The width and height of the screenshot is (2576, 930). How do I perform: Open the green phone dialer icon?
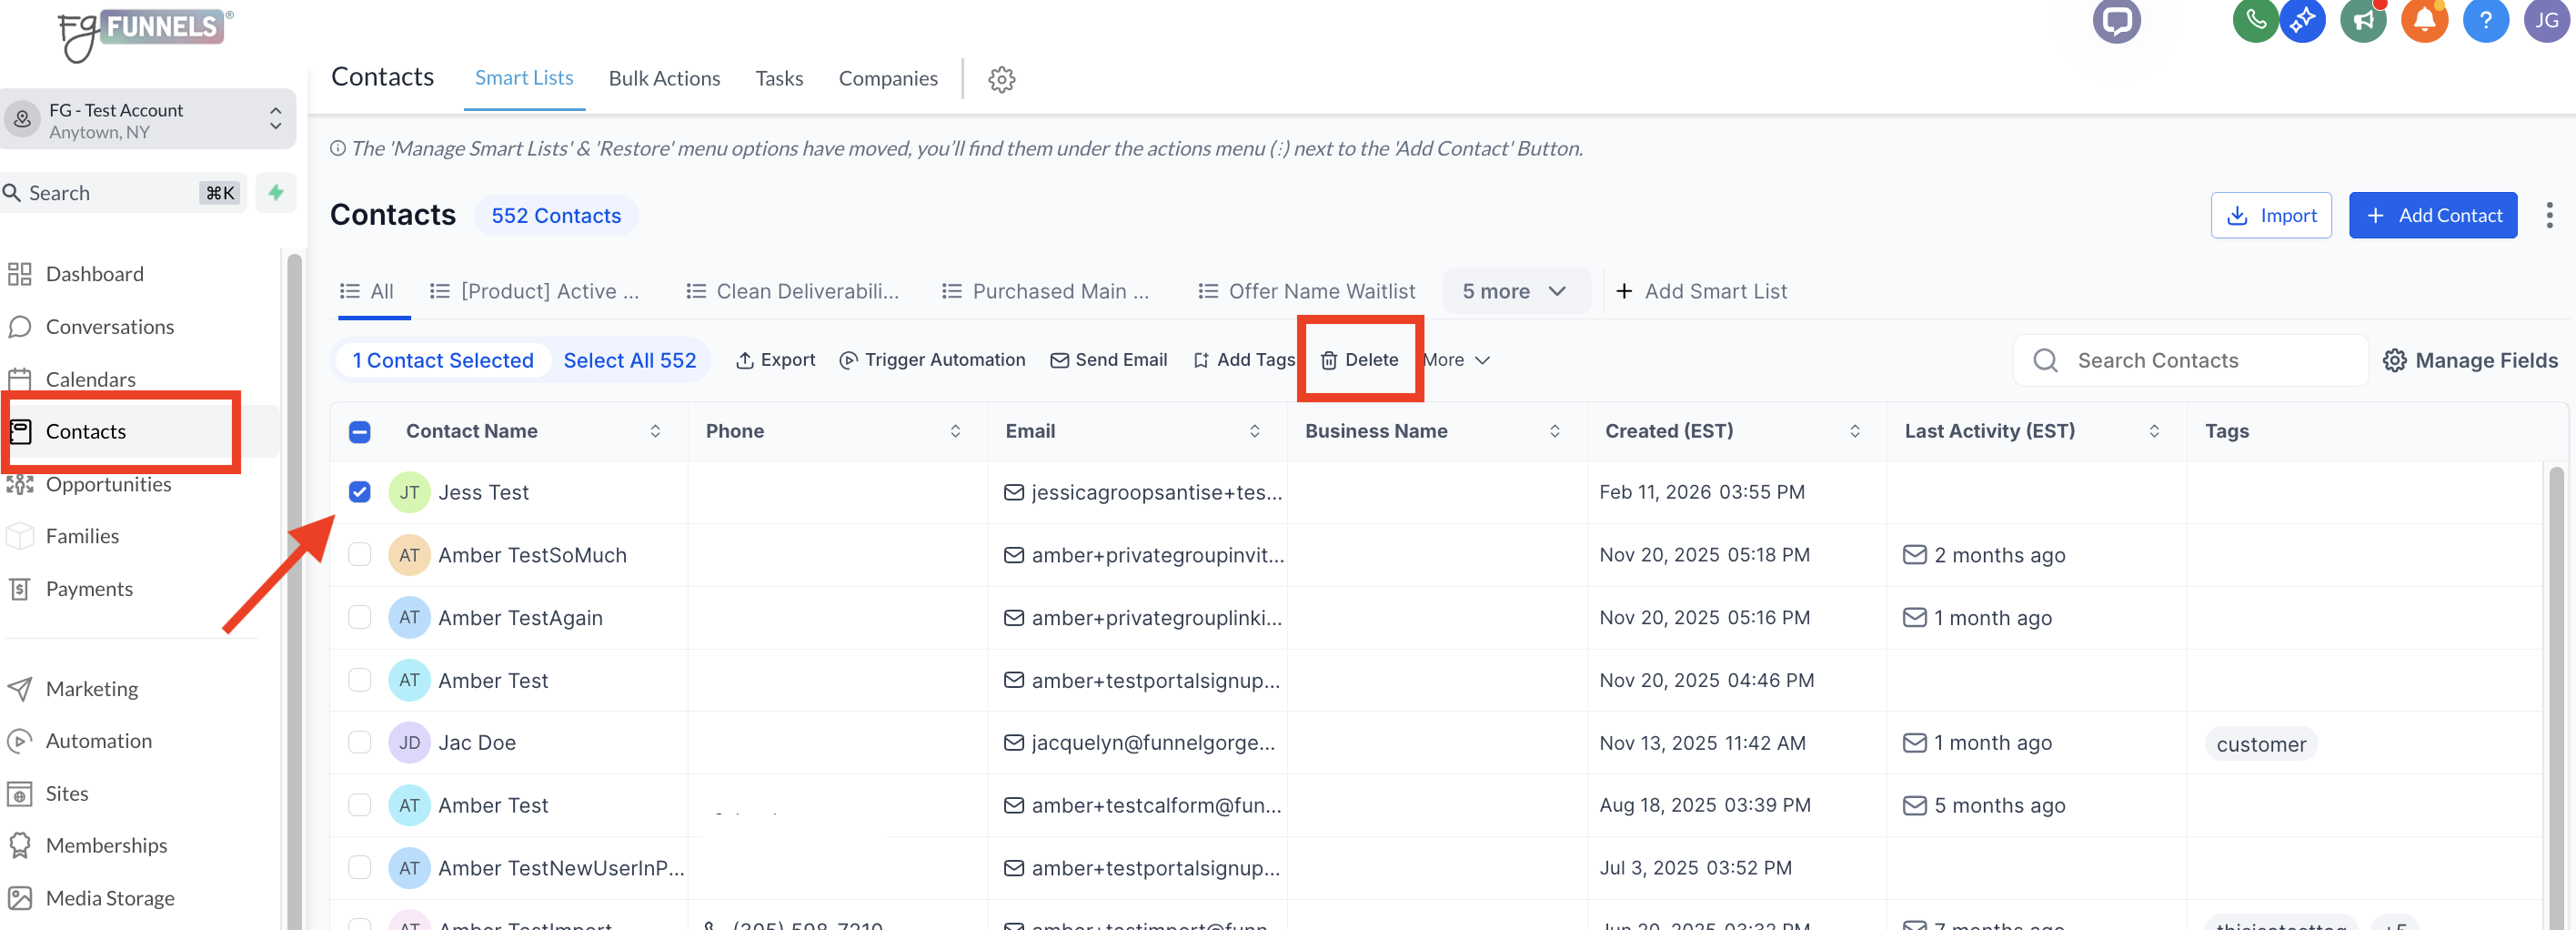2255,20
